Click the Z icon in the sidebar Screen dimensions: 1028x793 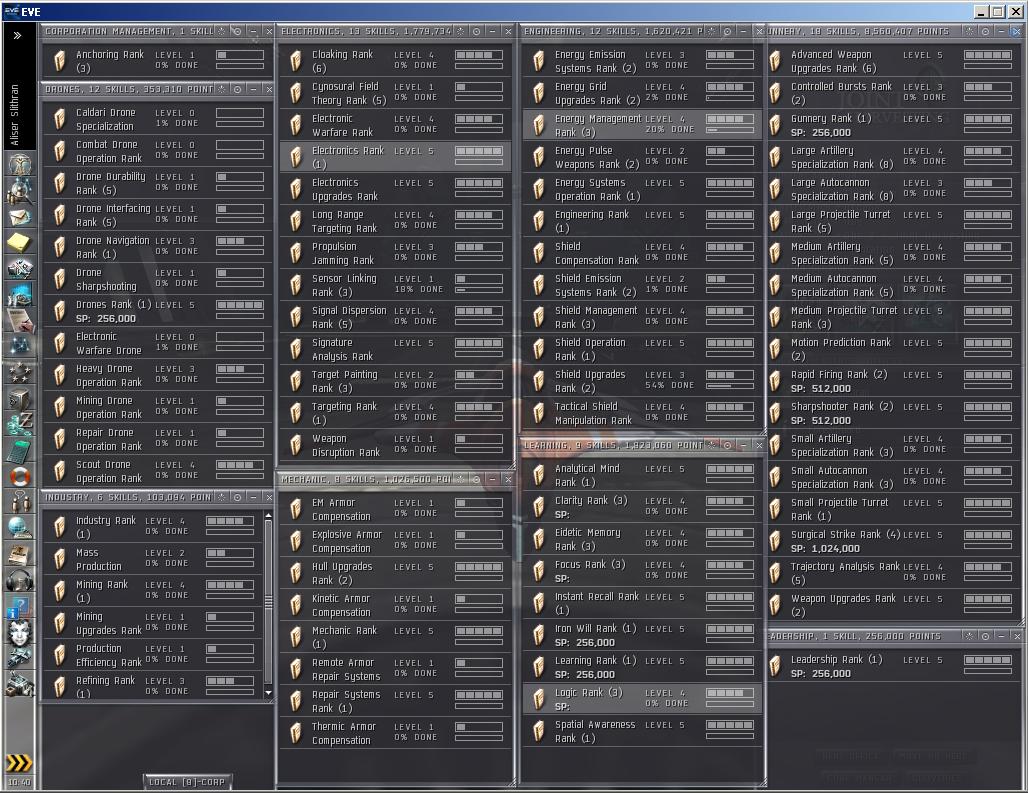(20, 424)
